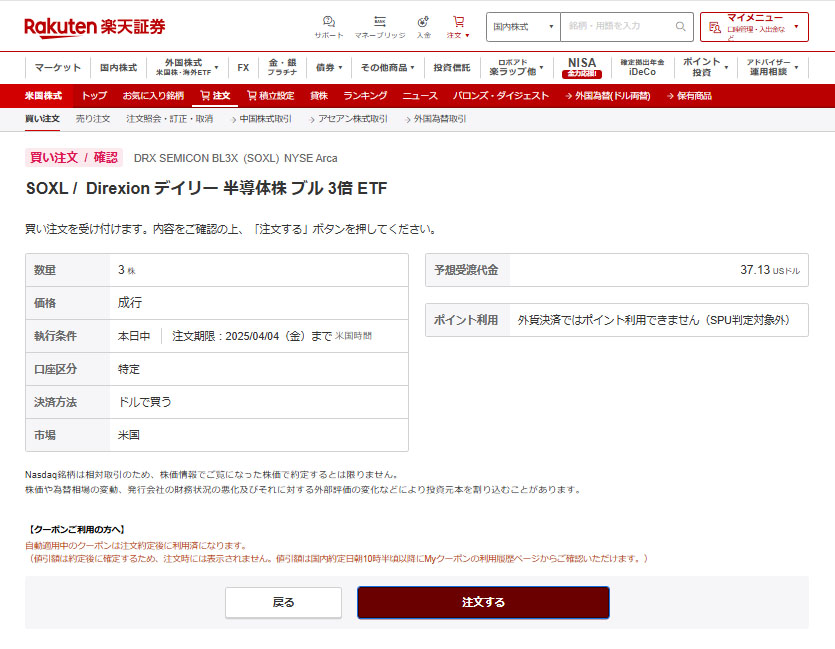Switch to the 売り注文 sub-tab

[93, 119]
